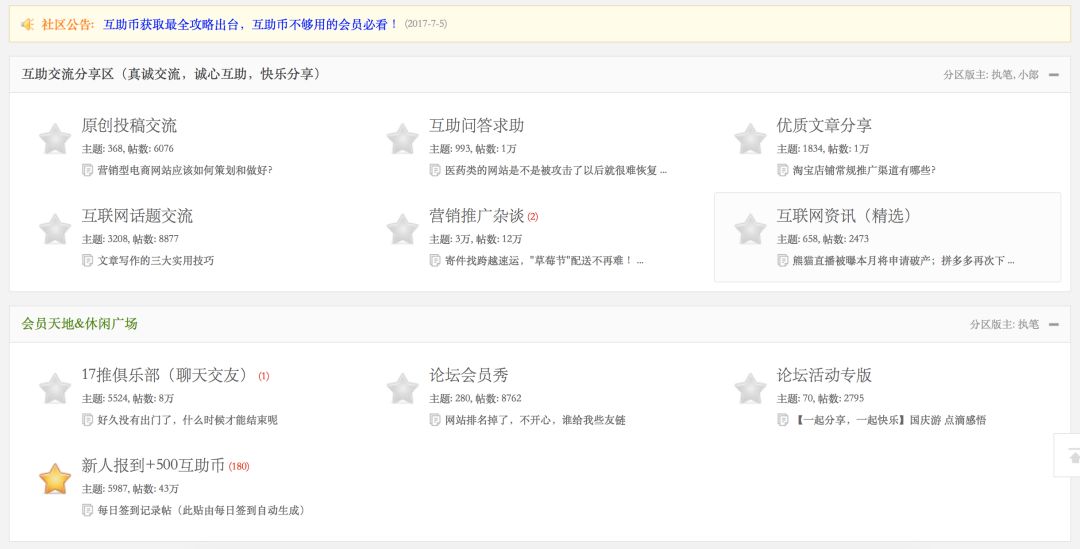This screenshot has height=549, width=1080.
Task: Open the 互助币获取最全攻略 announcement link
Action: click(251, 24)
